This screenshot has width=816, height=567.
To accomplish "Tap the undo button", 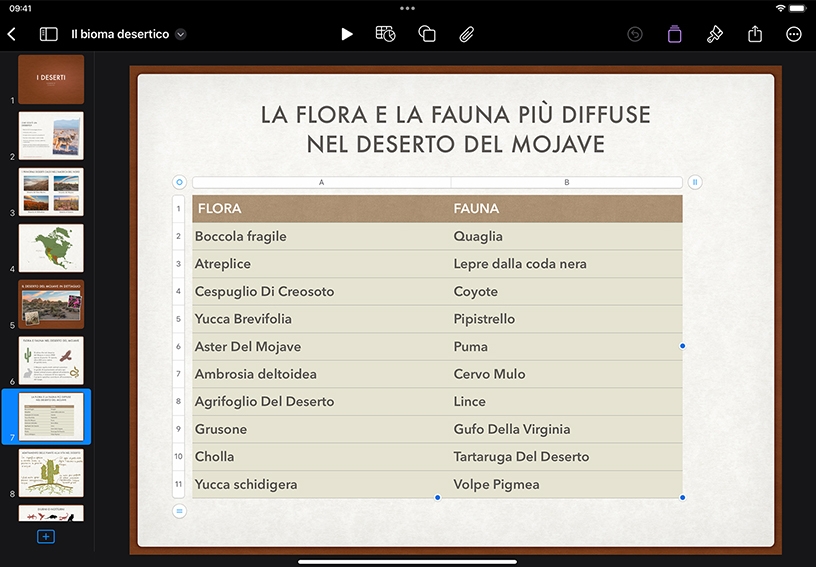I will (x=634, y=34).
